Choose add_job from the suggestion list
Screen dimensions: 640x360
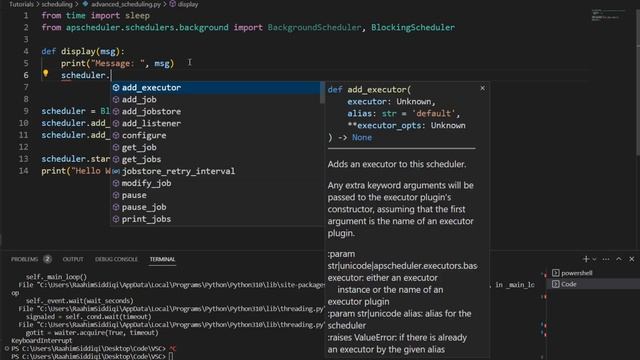pyautogui.click(x=216, y=99)
